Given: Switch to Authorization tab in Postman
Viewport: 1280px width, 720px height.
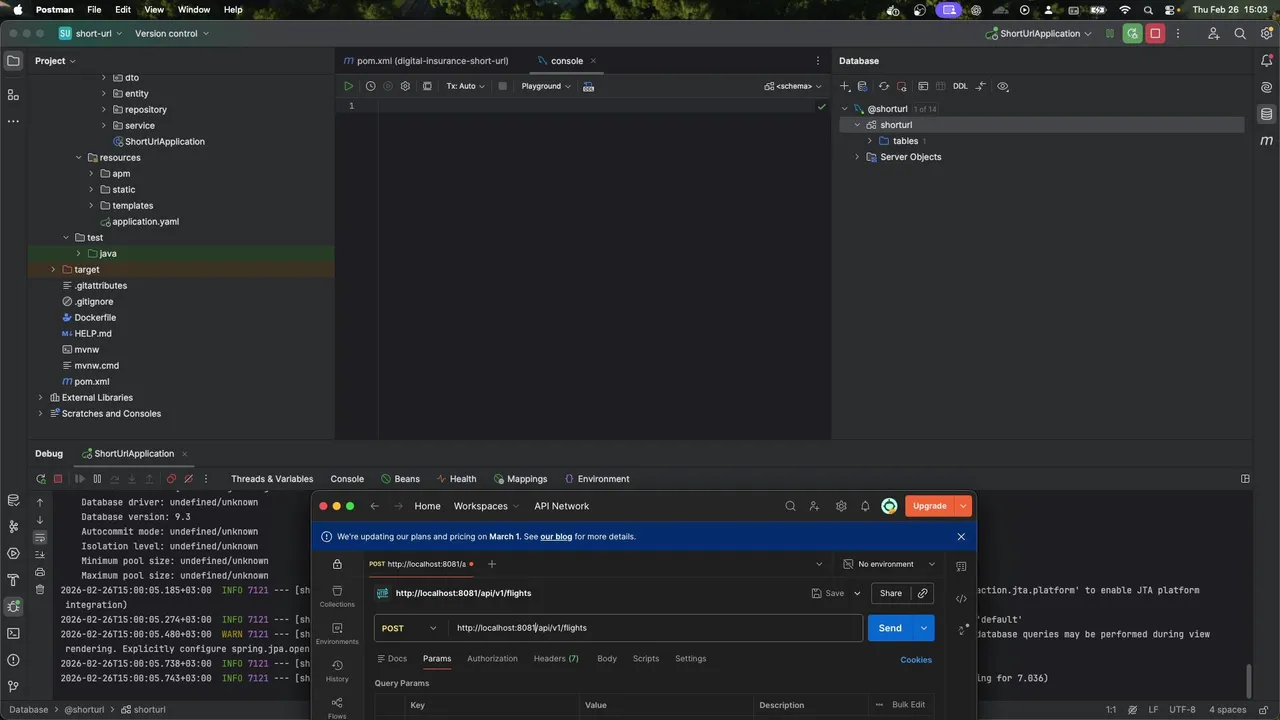Looking at the screenshot, I should pos(492,659).
